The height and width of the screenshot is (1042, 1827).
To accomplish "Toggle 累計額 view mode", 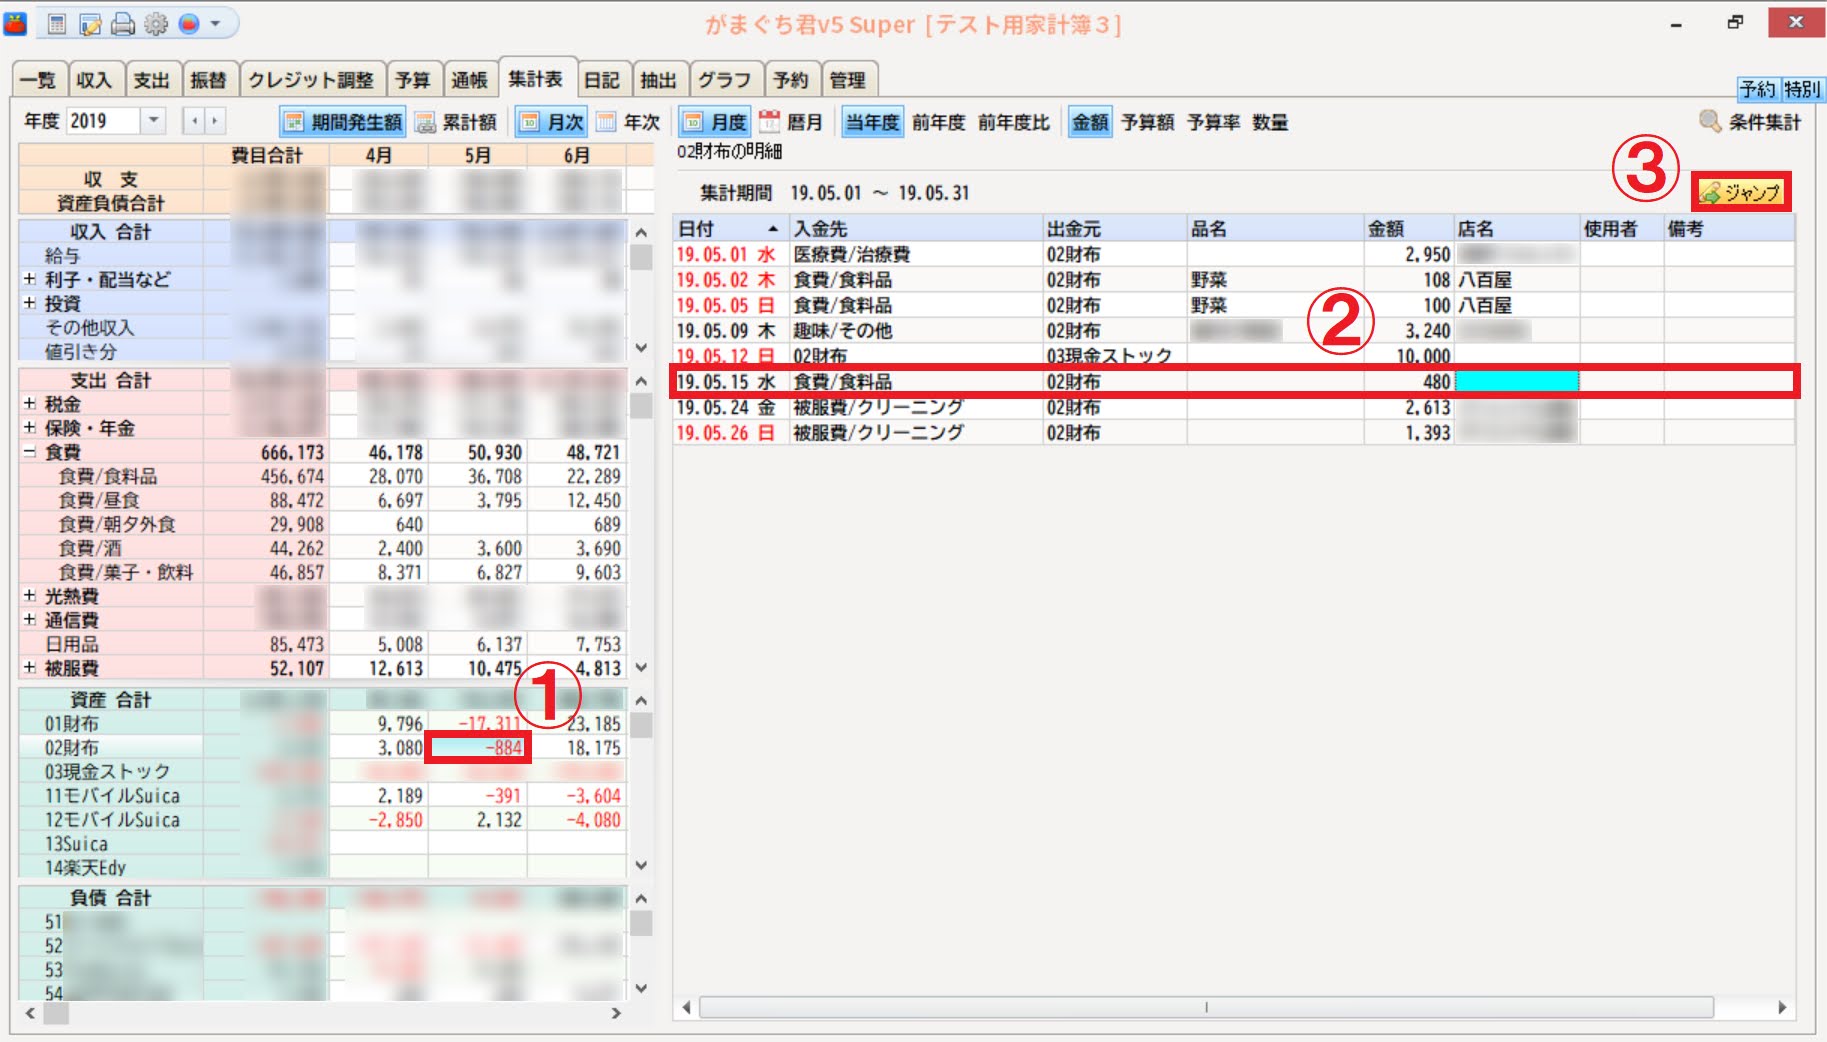I will click(x=456, y=122).
